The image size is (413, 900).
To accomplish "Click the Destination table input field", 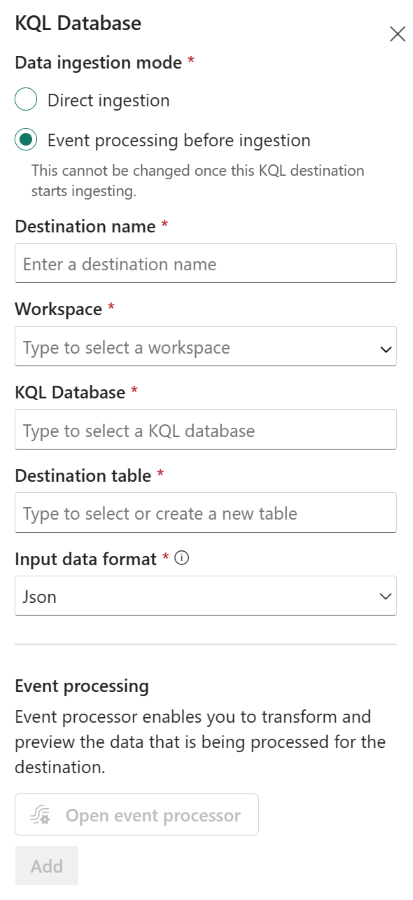I will click(x=205, y=513).
